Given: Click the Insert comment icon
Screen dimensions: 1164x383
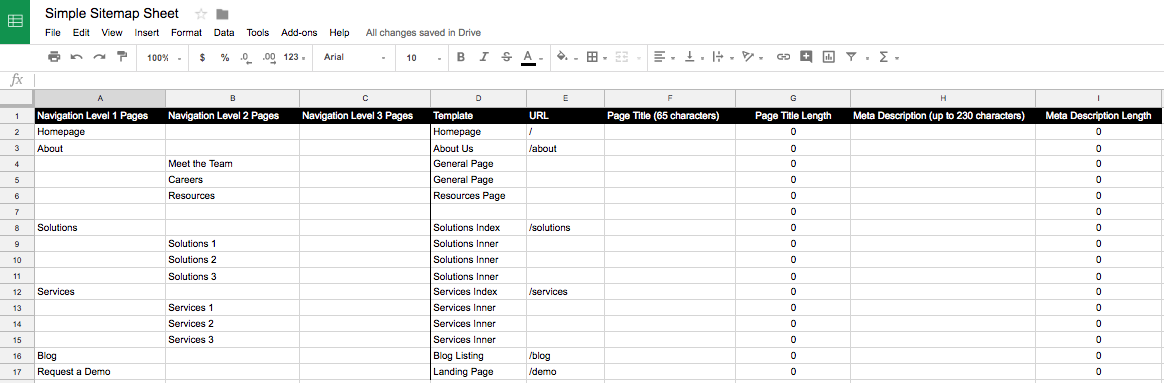Looking at the screenshot, I should click(806, 57).
